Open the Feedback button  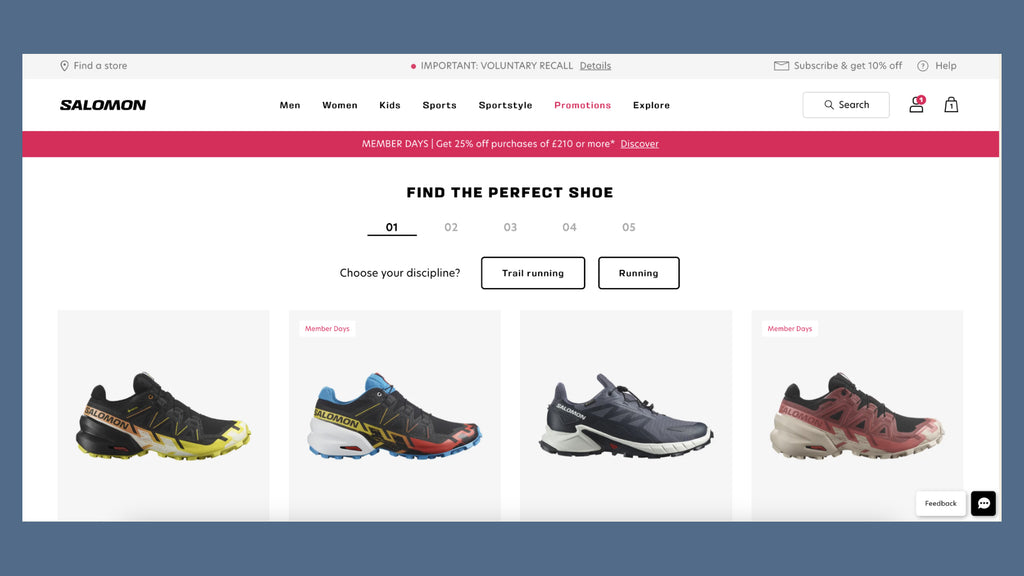[940, 504]
